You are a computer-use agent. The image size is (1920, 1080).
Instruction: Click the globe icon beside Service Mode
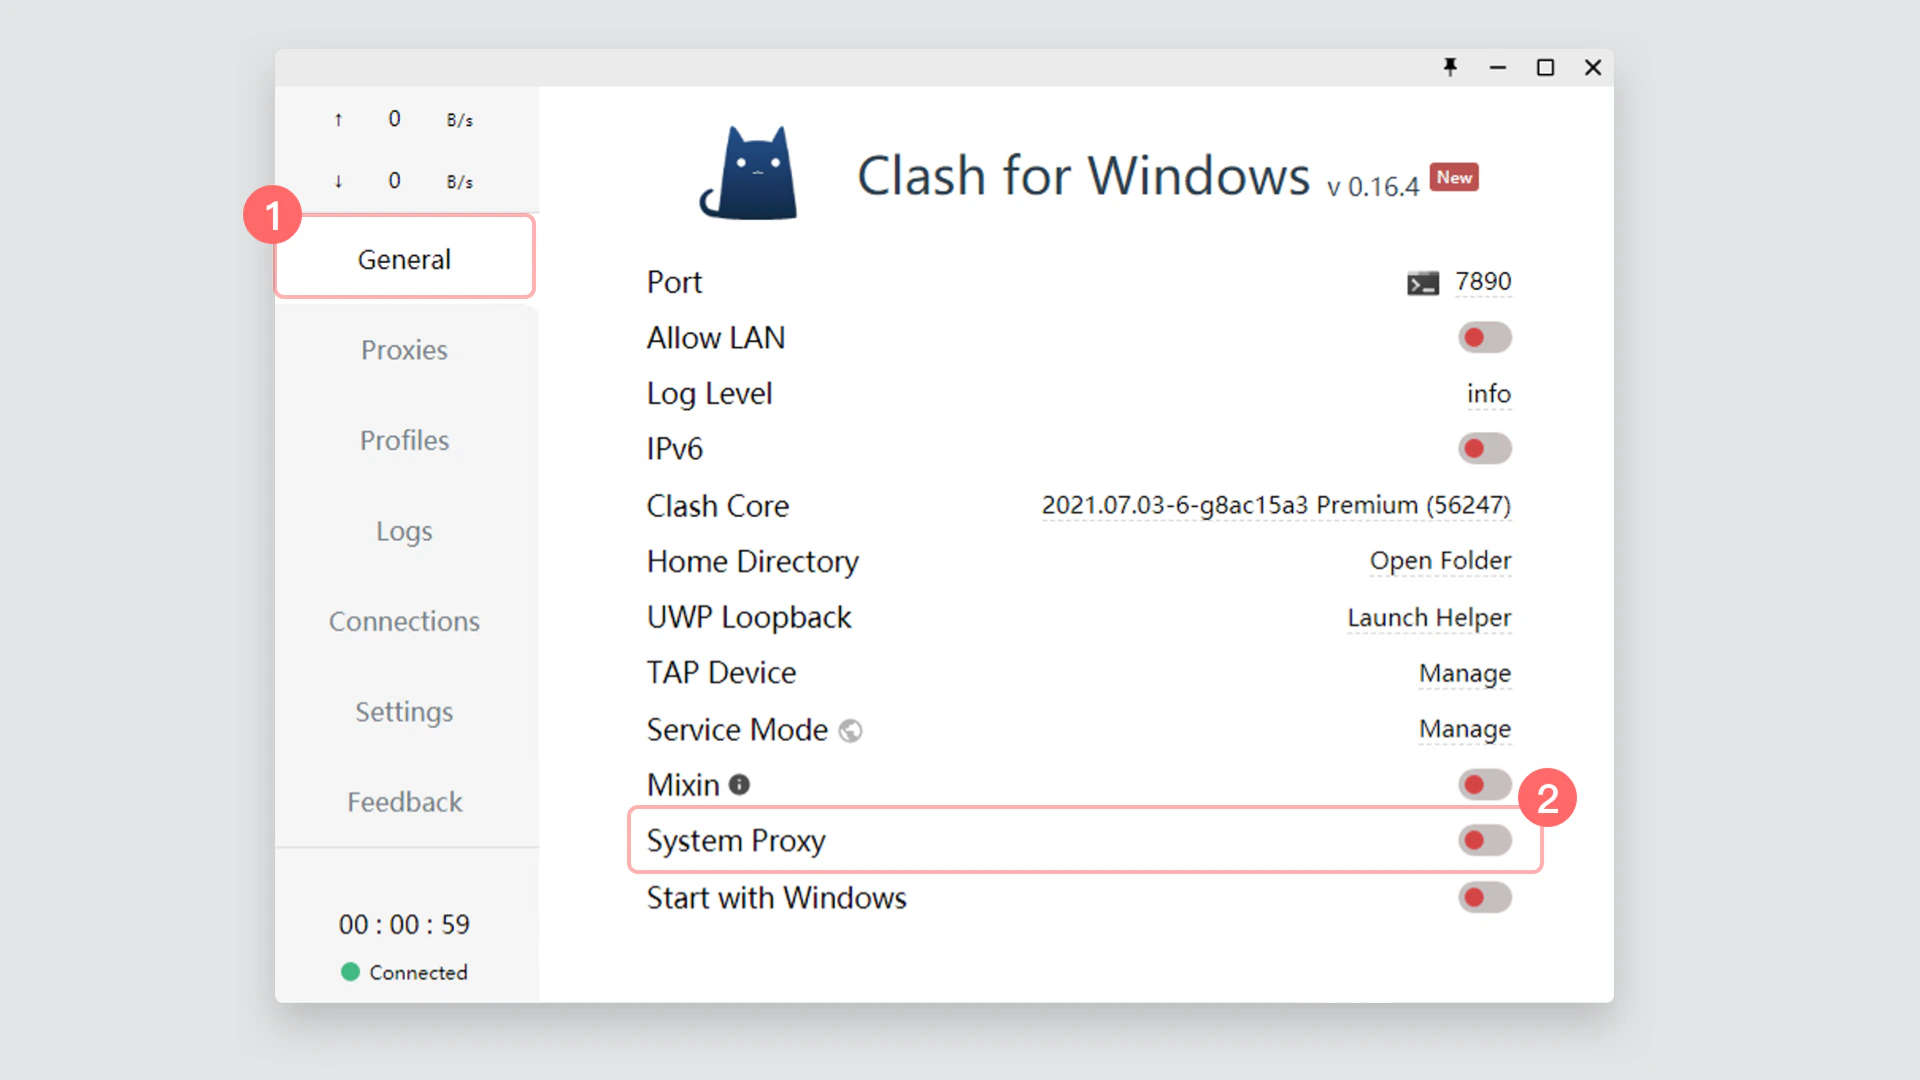coord(850,731)
